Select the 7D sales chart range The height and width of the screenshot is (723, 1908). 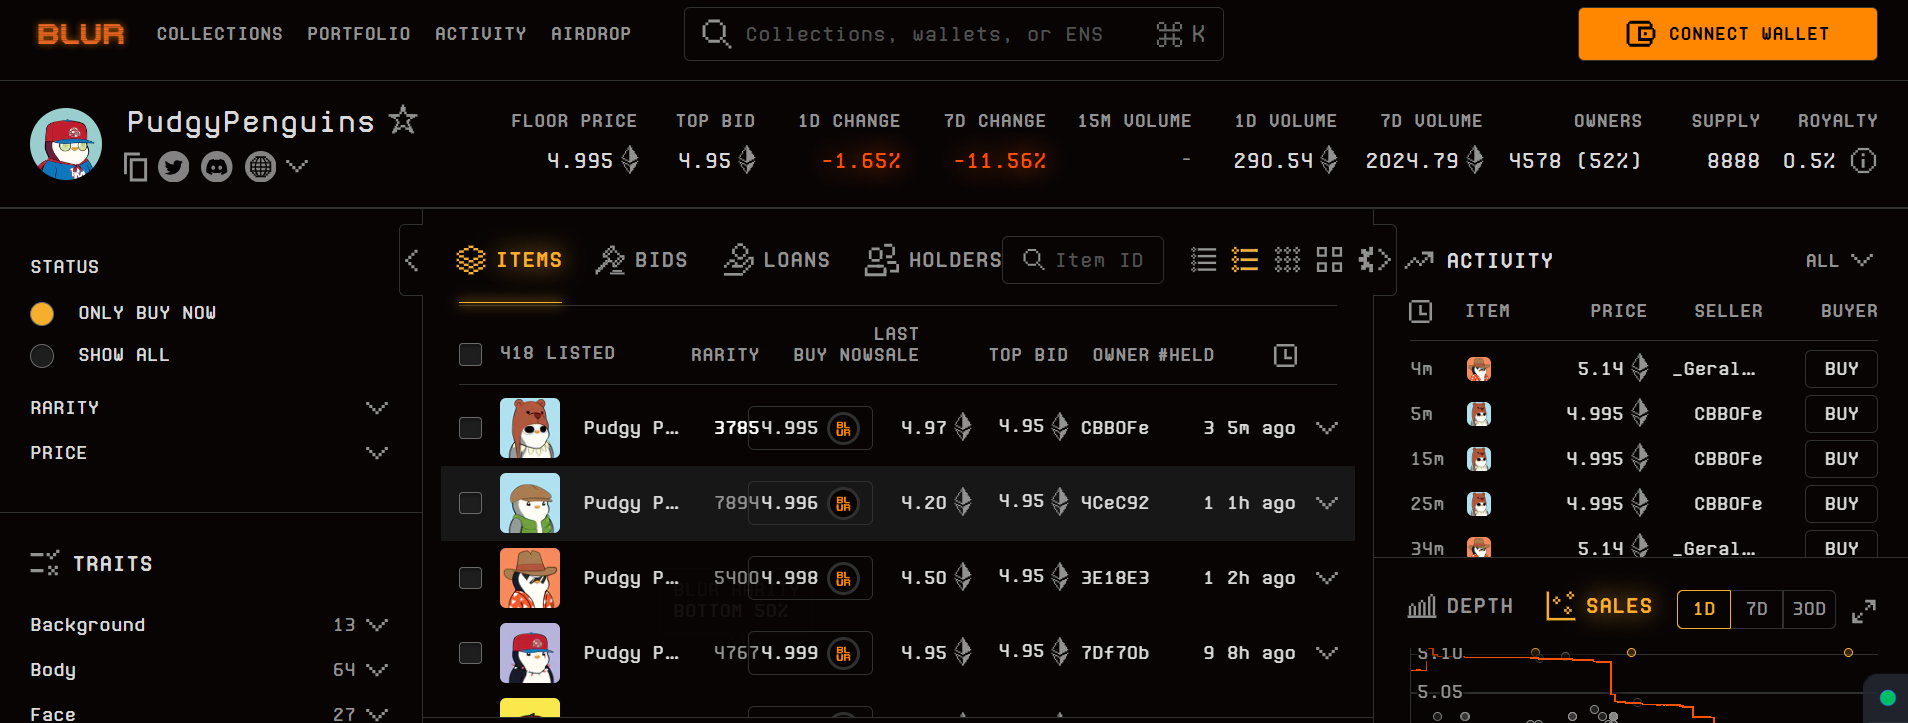coord(1756,609)
